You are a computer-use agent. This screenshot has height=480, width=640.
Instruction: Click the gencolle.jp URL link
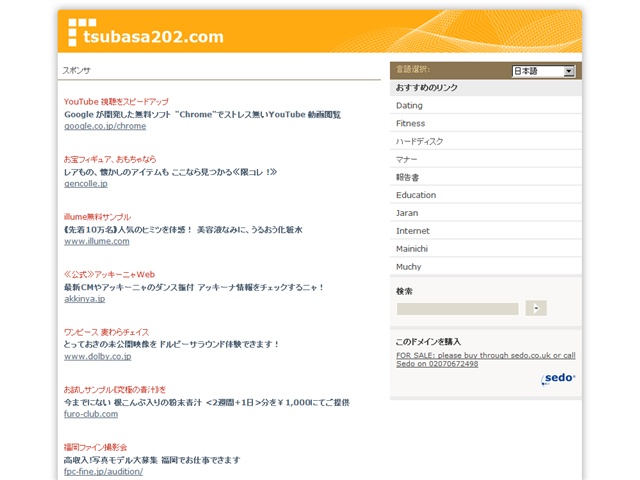click(x=86, y=184)
